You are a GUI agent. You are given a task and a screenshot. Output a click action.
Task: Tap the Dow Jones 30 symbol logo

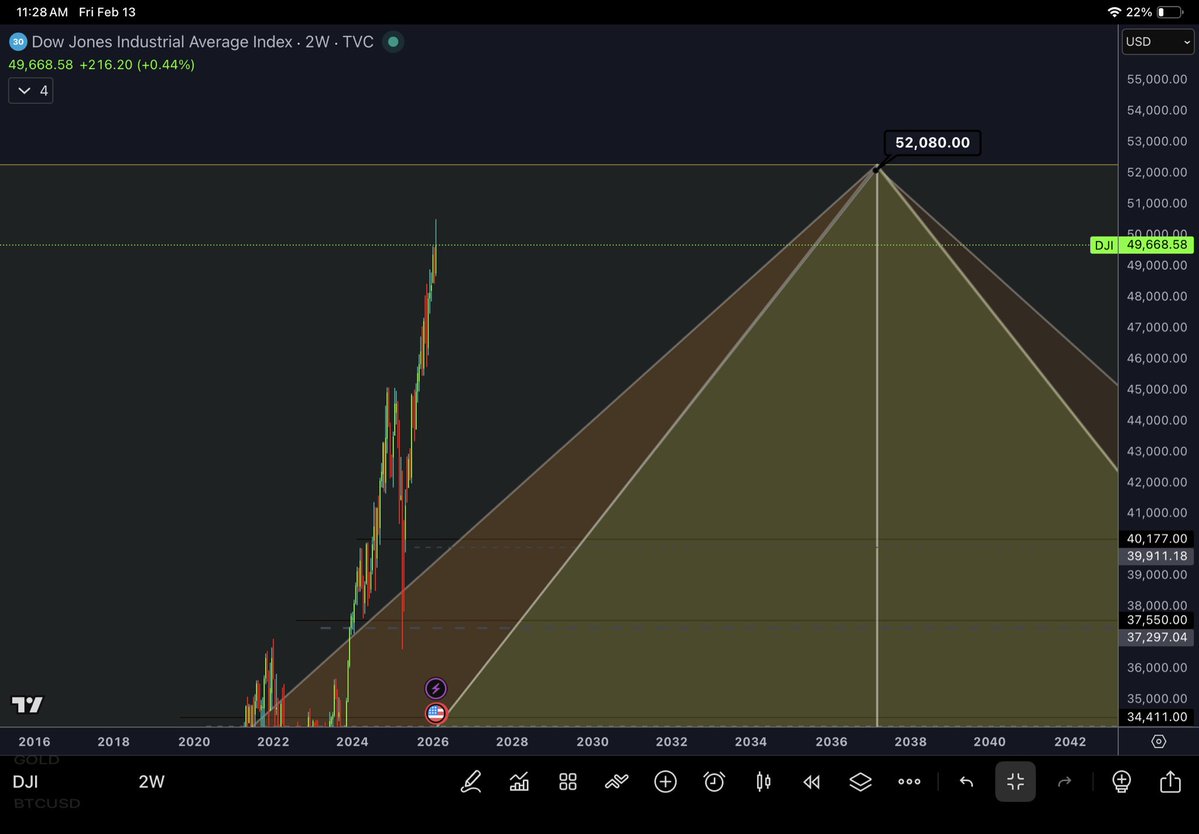pos(18,41)
